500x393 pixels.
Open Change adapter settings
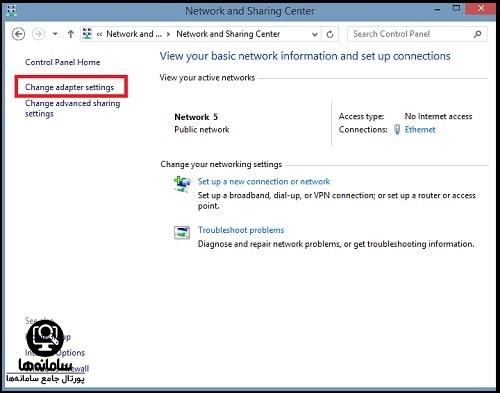[x=70, y=87]
